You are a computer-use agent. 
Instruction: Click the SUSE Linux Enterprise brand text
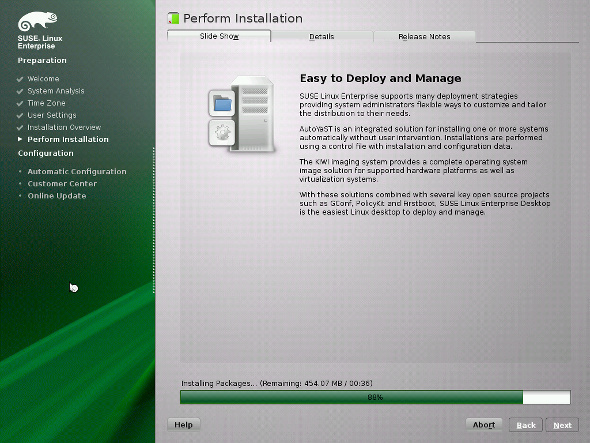tap(40, 42)
